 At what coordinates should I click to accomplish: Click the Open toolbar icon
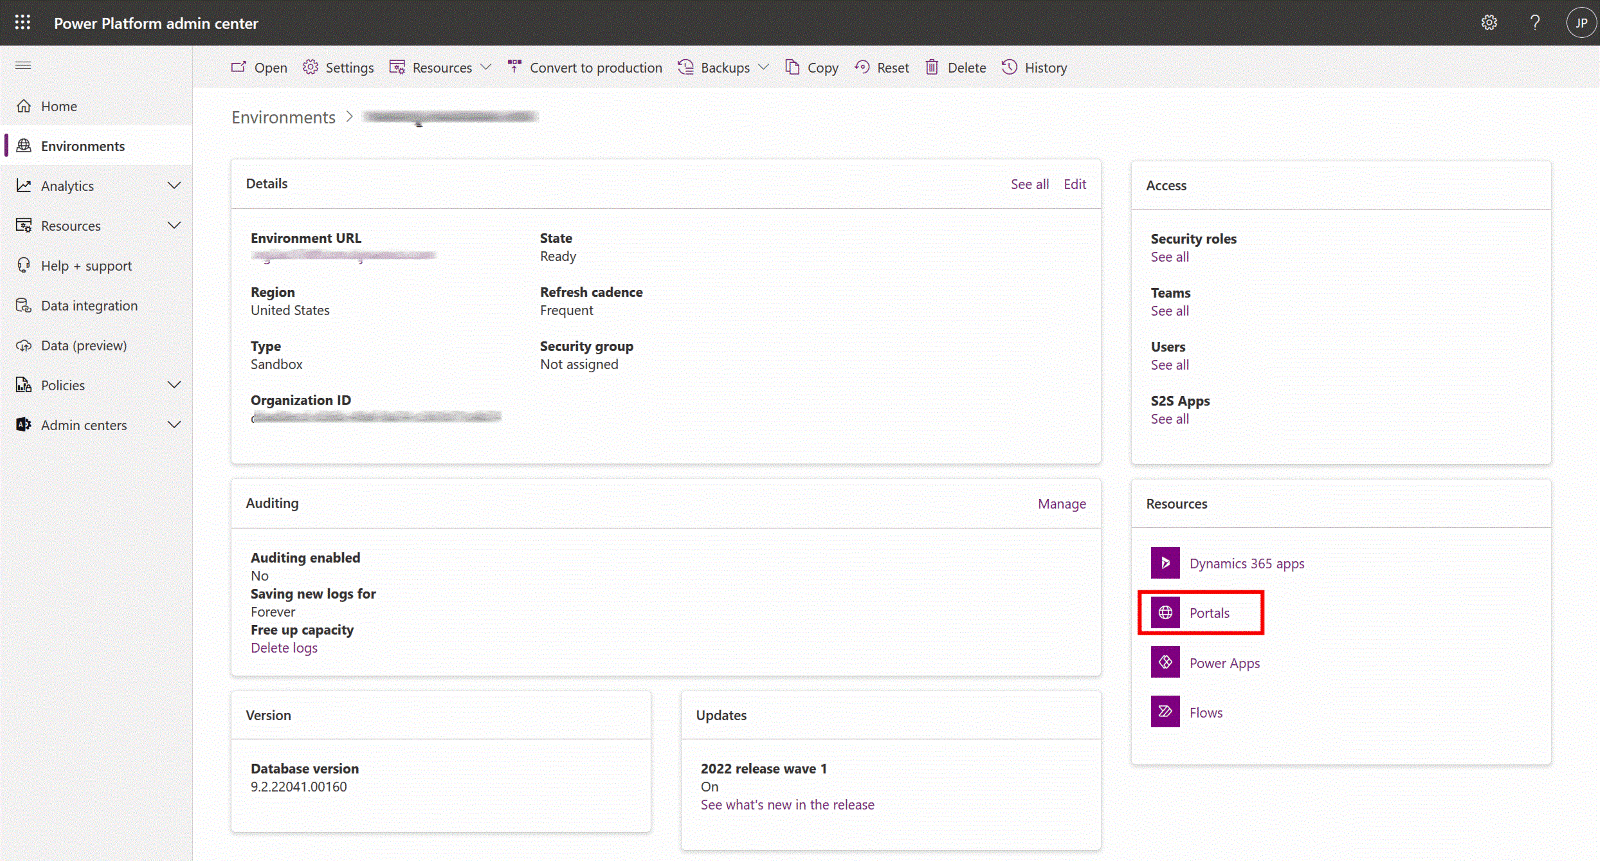pyautogui.click(x=238, y=67)
